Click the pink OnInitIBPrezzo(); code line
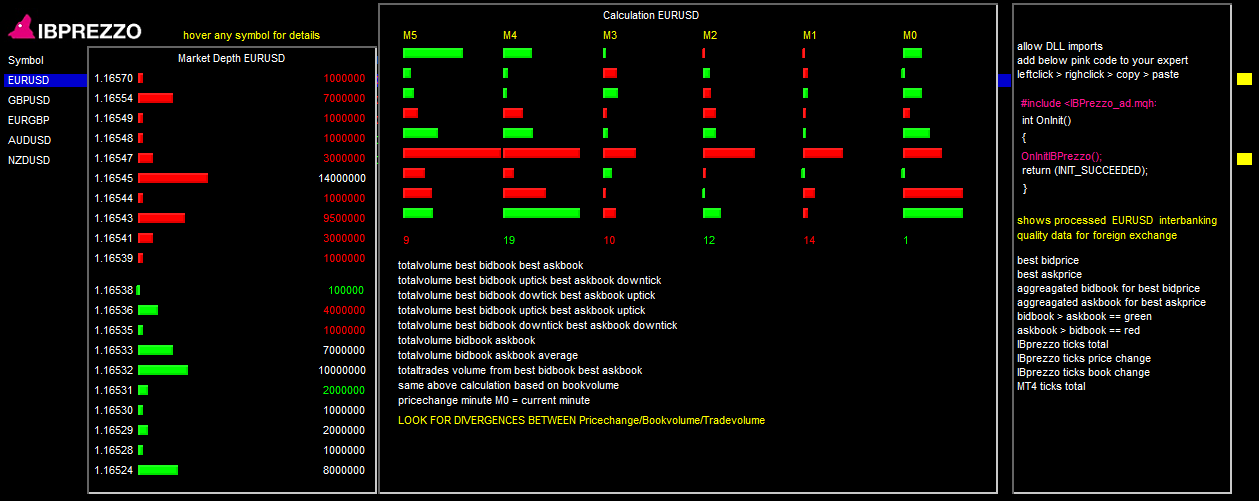 [1060, 156]
